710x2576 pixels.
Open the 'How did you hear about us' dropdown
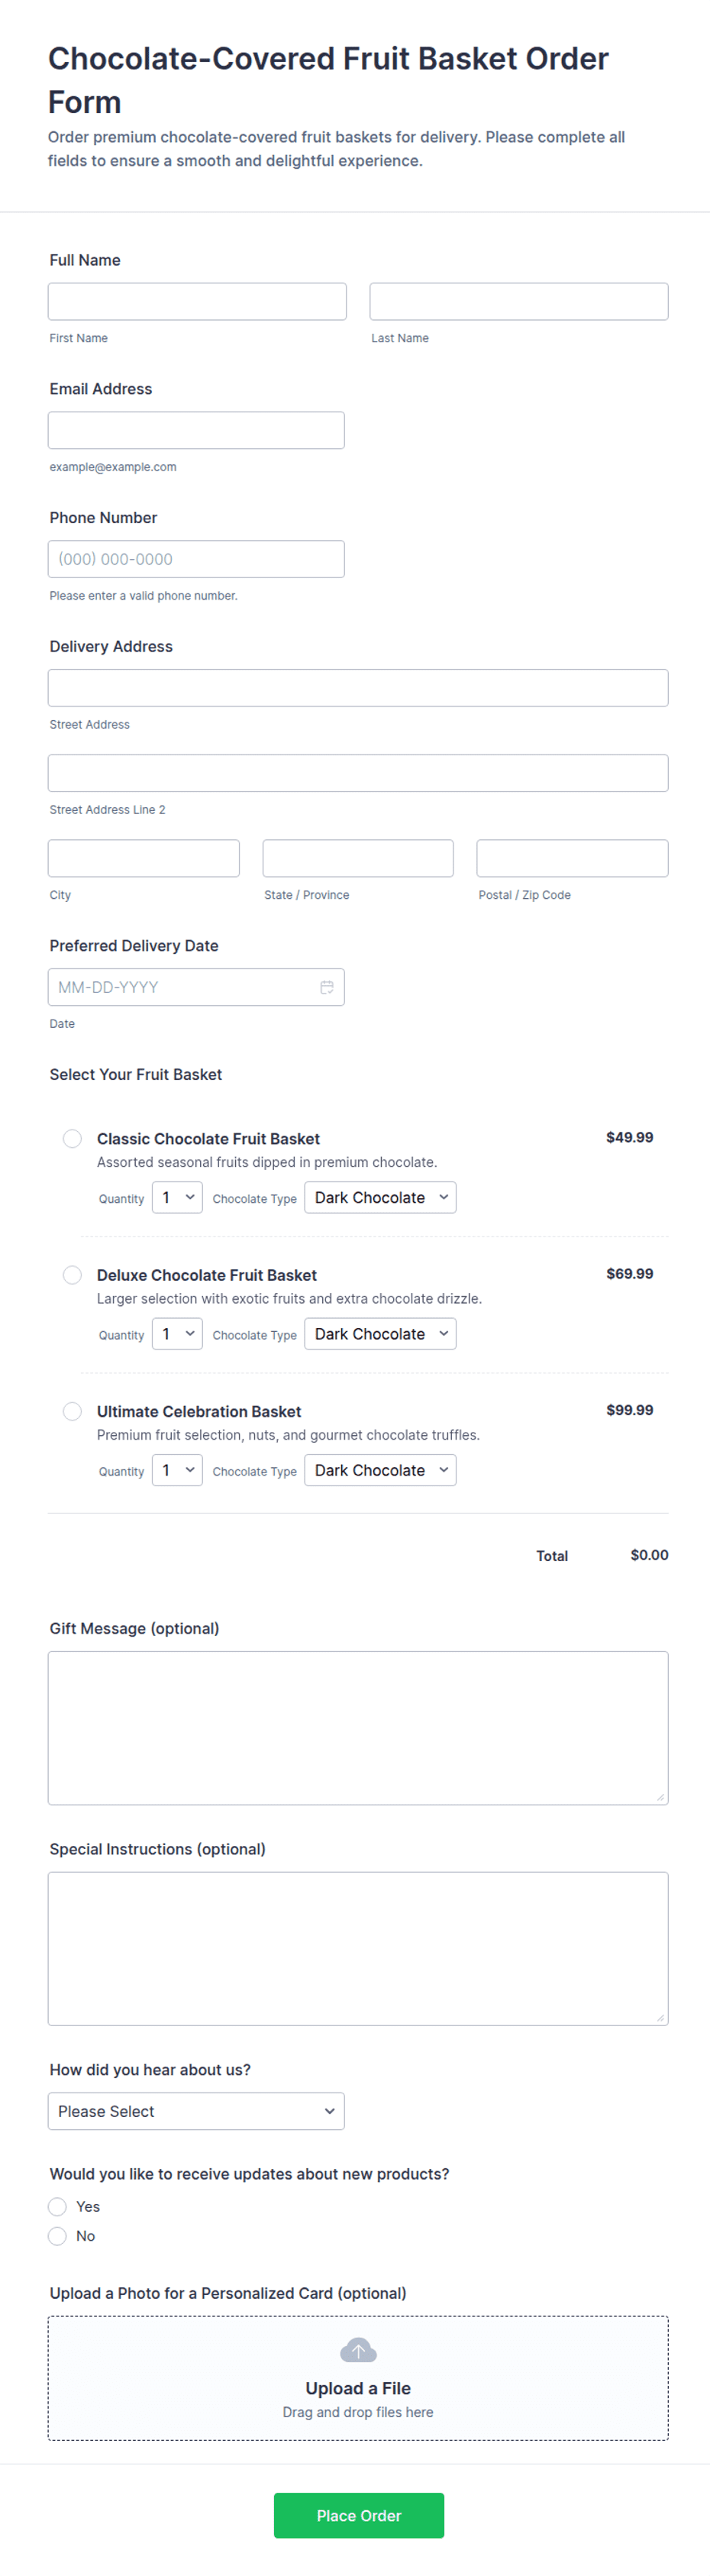(x=196, y=2111)
